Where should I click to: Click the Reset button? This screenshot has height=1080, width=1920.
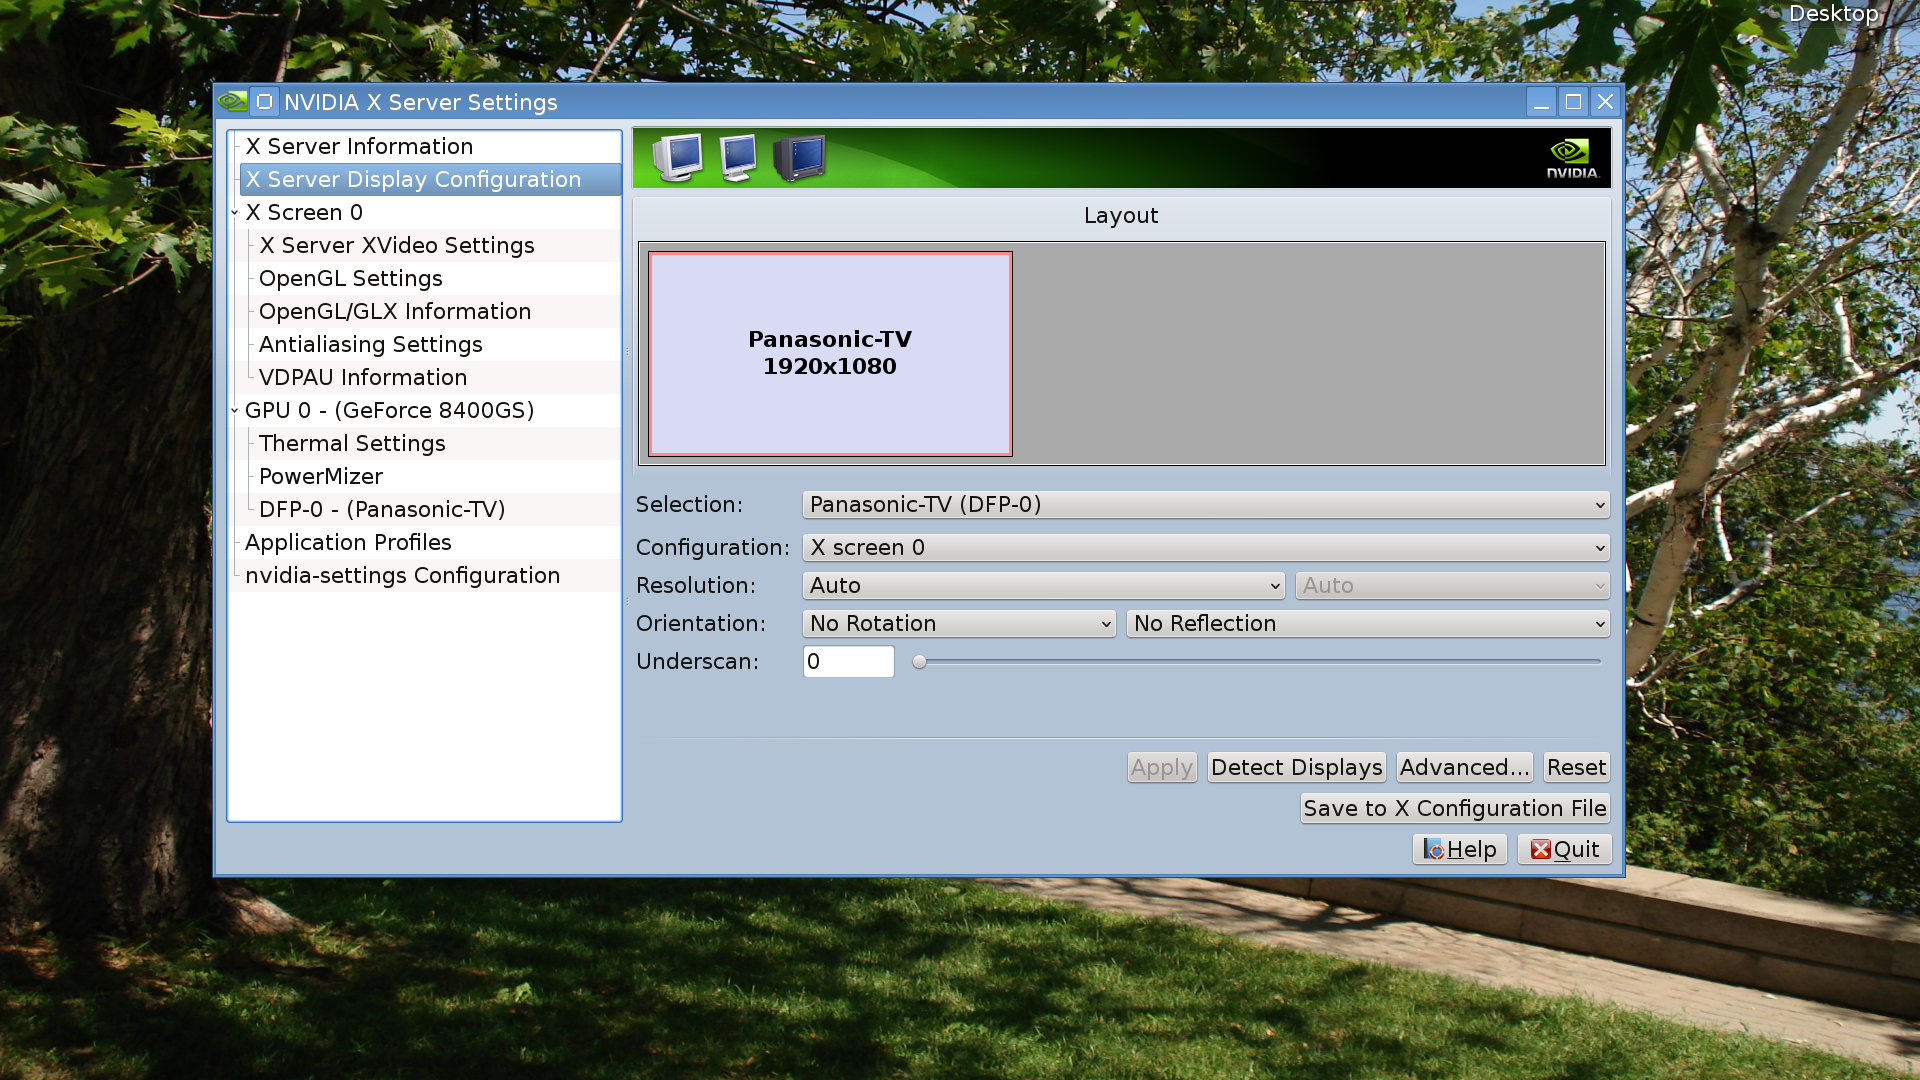tap(1576, 768)
